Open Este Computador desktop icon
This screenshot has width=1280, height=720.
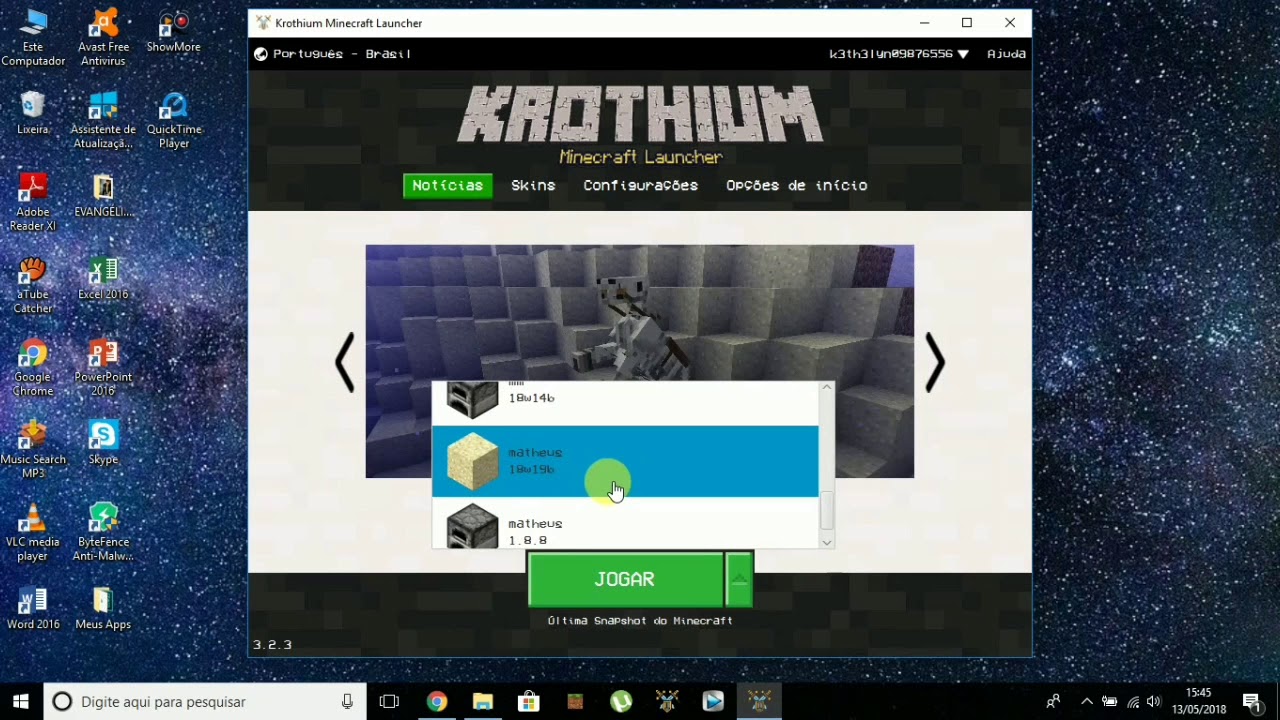pyautogui.click(x=33, y=38)
